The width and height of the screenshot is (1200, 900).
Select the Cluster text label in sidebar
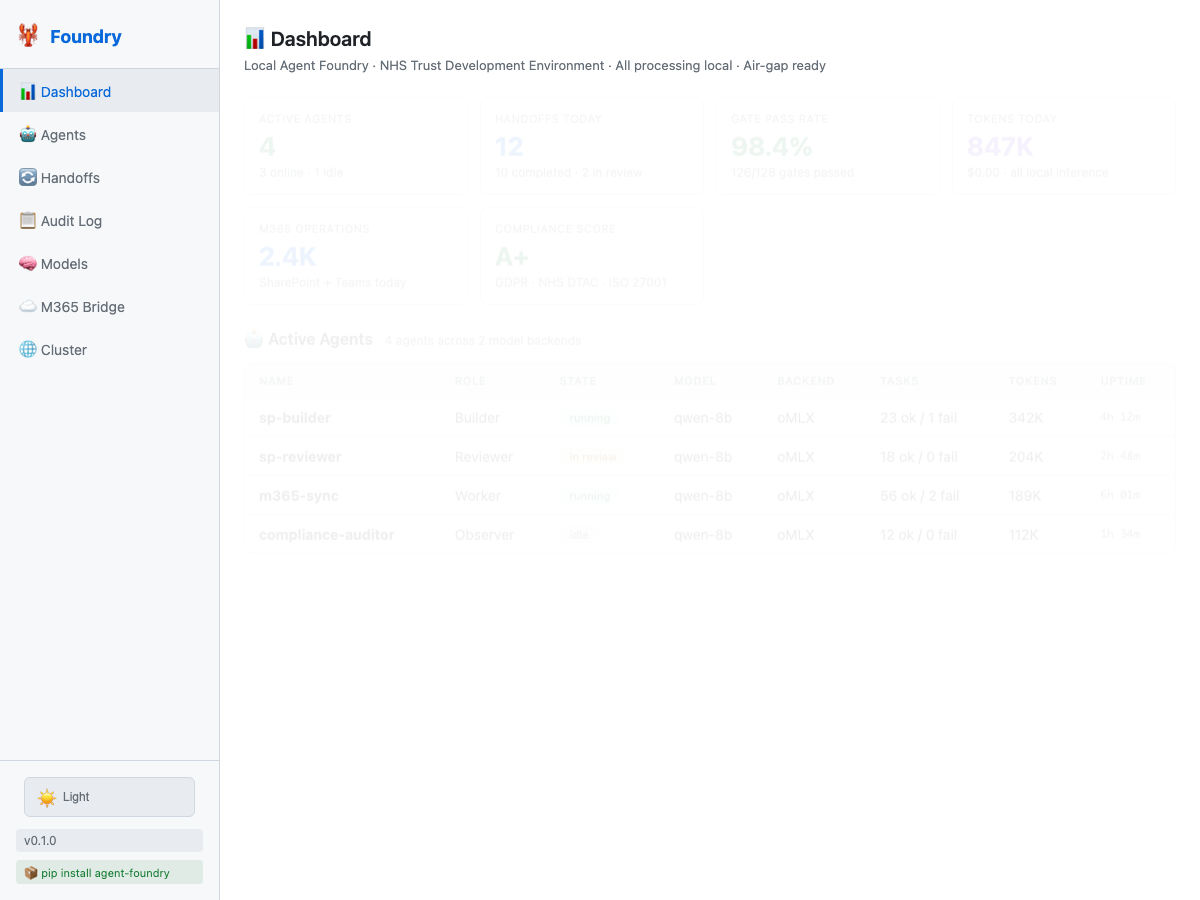pos(64,350)
